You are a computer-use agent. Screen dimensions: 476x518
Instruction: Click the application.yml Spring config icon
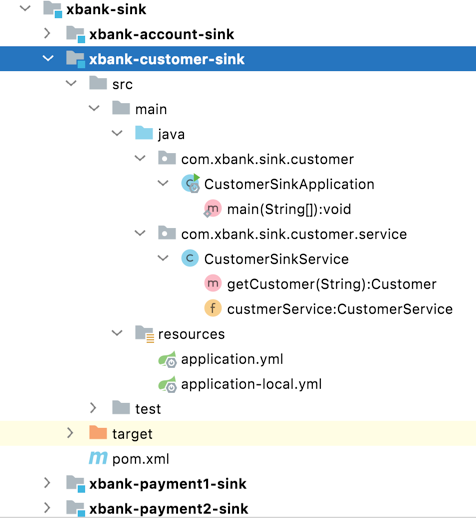point(167,359)
